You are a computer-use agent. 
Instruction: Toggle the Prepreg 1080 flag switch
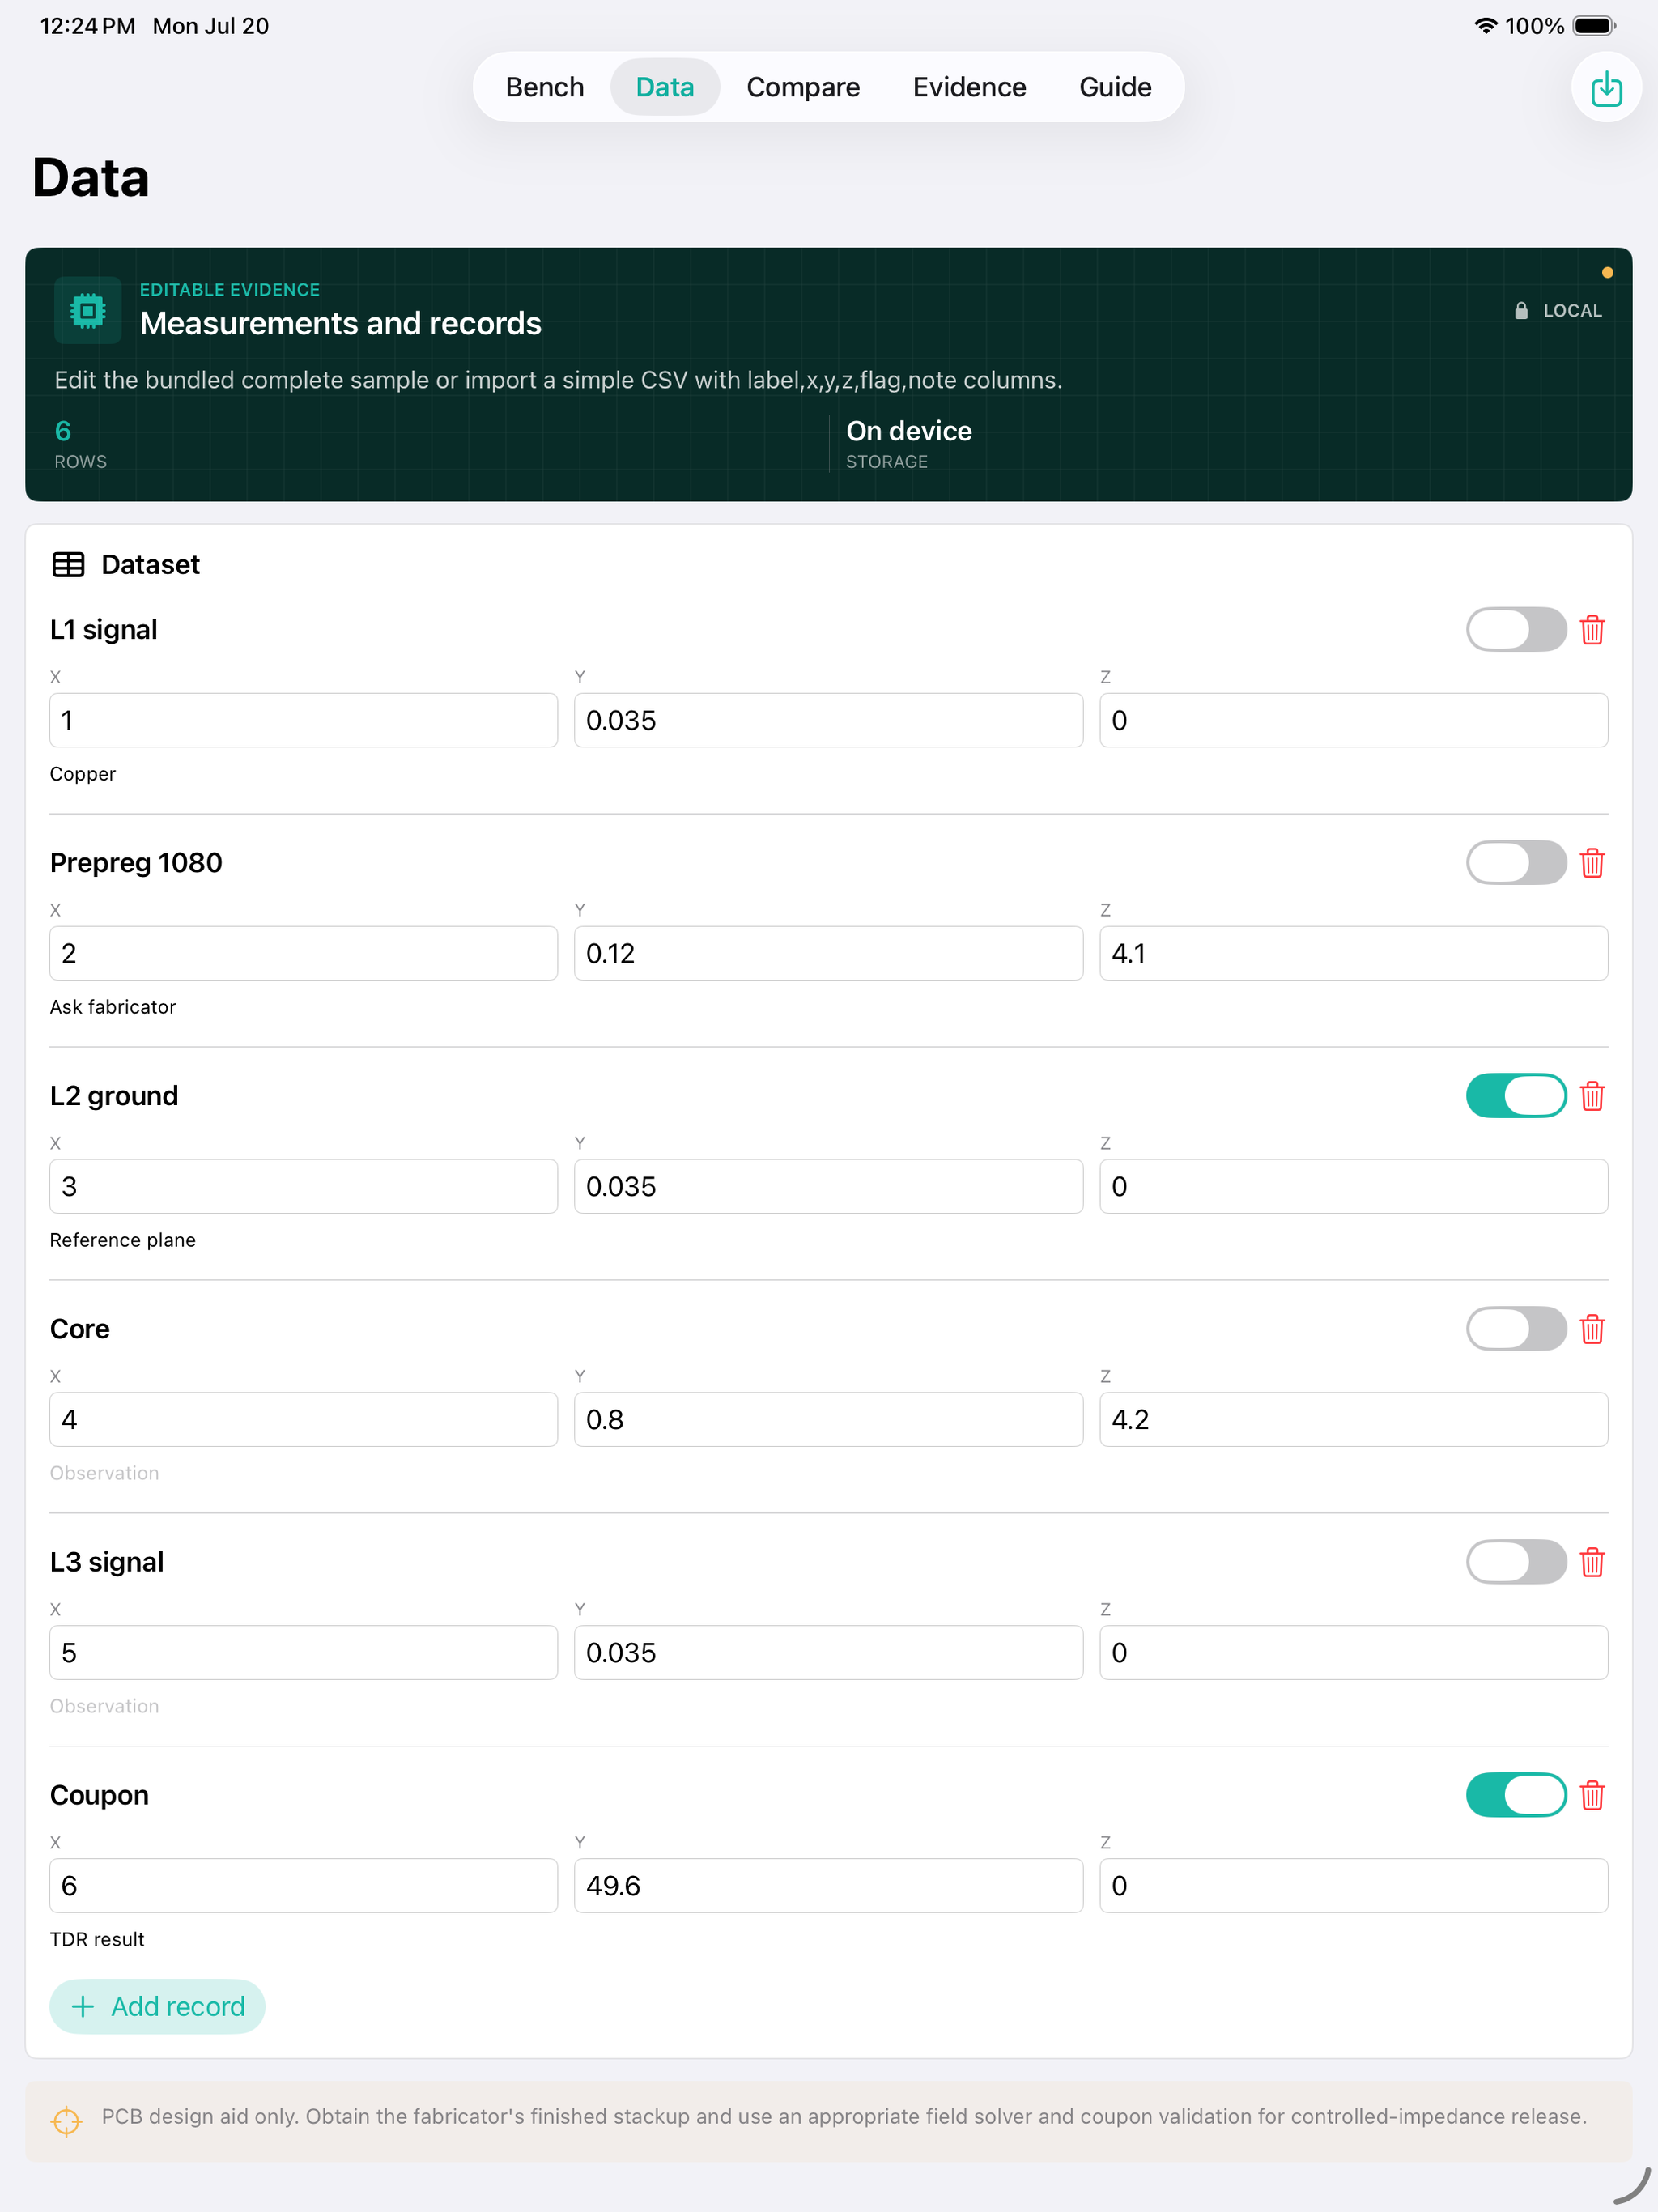1516,863
